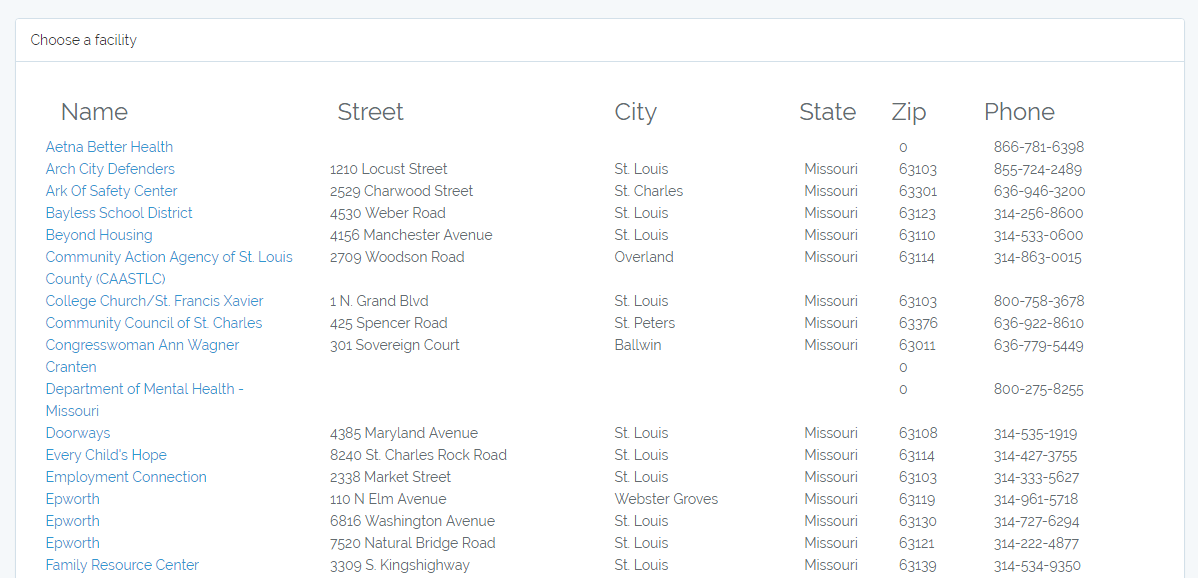Click phone number 314-961-5718

click(x=1036, y=499)
